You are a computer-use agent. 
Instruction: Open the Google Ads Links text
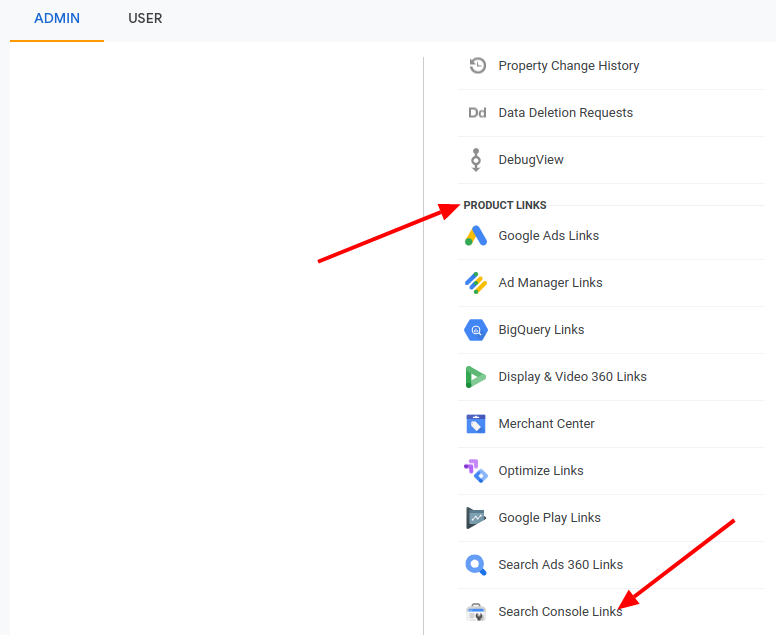(x=549, y=236)
